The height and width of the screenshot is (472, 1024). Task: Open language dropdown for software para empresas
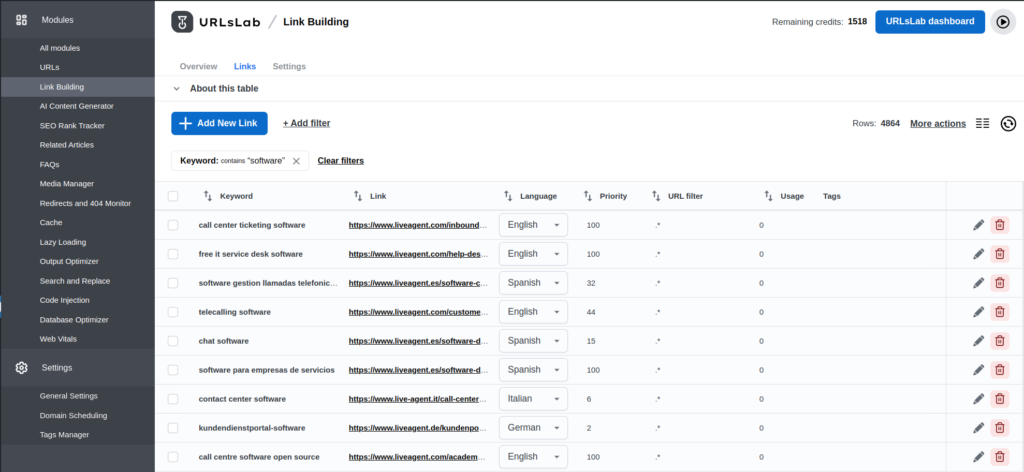click(x=533, y=370)
